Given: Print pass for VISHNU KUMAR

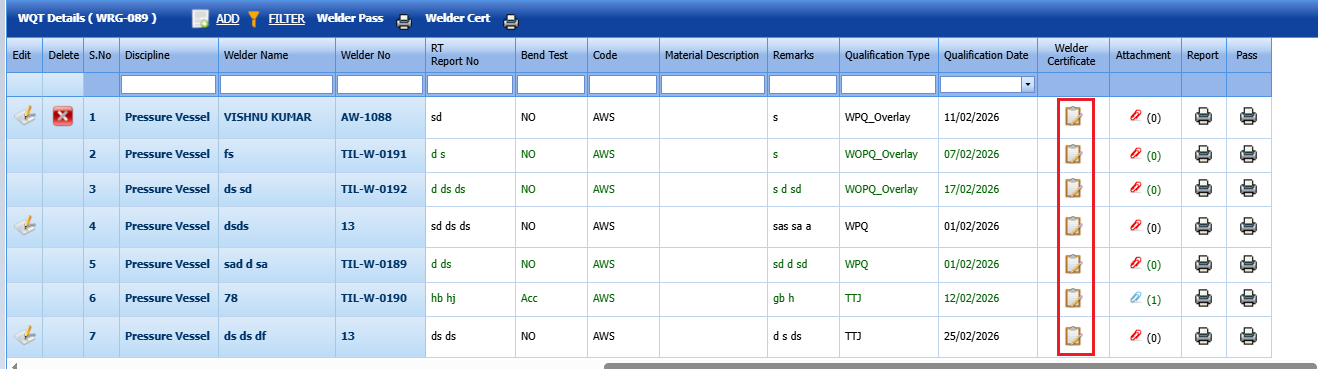Looking at the screenshot, I should tap(1249, 117).
